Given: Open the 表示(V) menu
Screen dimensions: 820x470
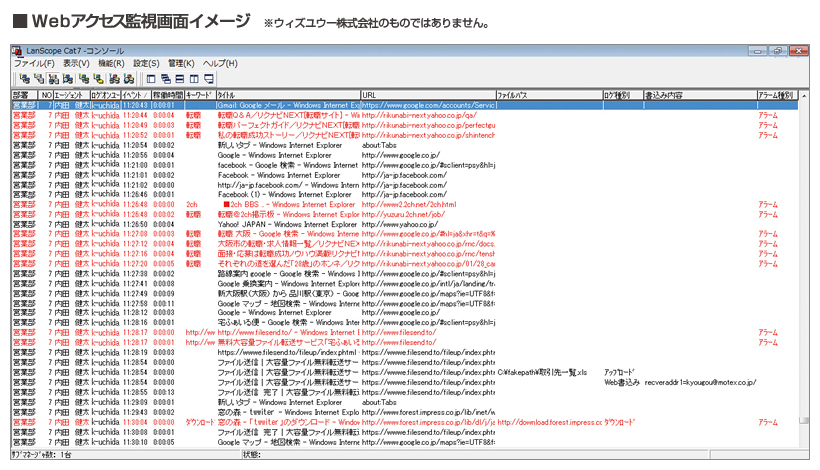Looking at the screenshot, I should pyautogui.click(x=76, y=63).
